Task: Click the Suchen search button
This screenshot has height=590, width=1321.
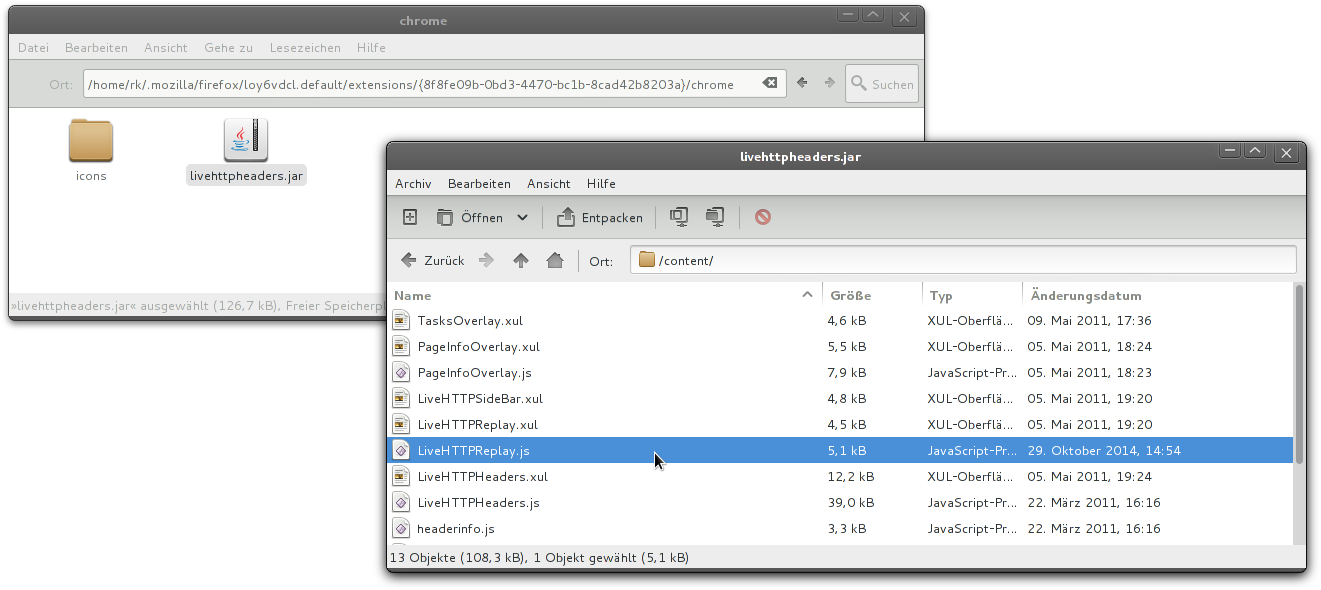Action: (882, 85)
